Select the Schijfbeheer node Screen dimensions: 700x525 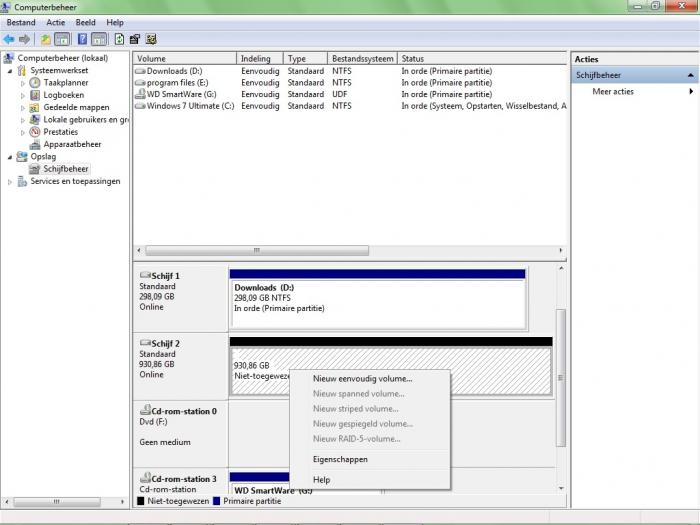(x=66, y=169)
